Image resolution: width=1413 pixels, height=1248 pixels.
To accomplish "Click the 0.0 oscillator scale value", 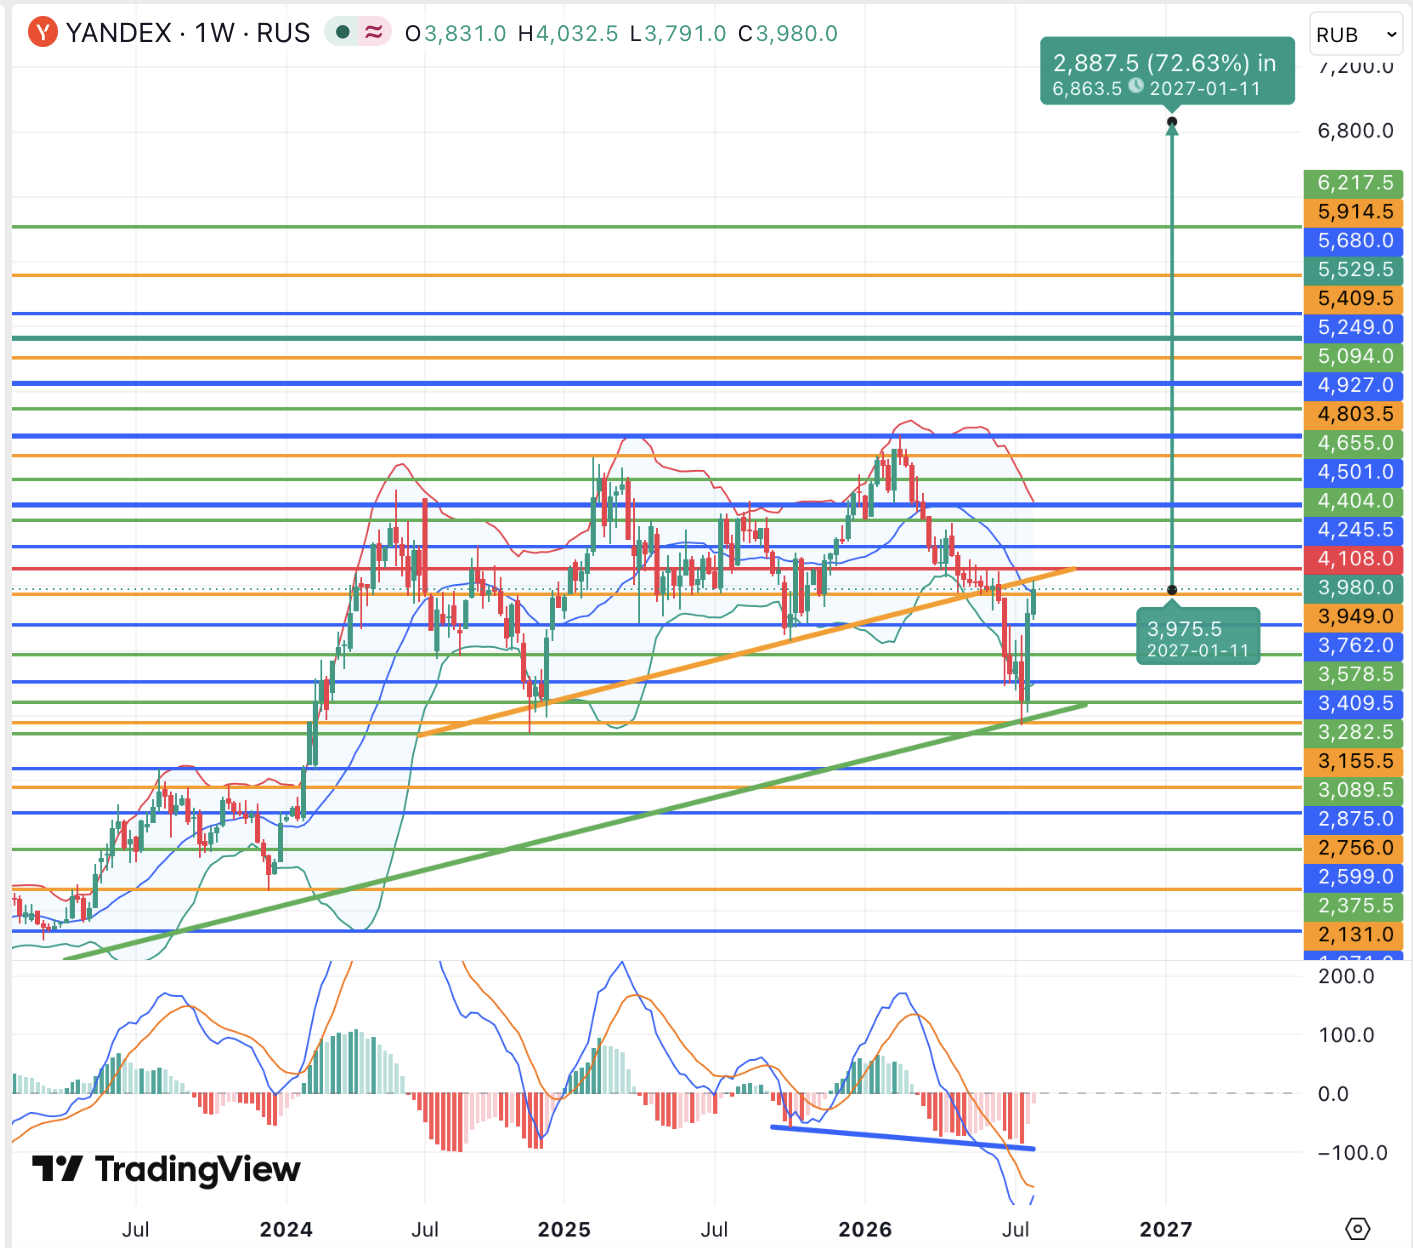I will pyautogui.click(x=1333, y=1094).
